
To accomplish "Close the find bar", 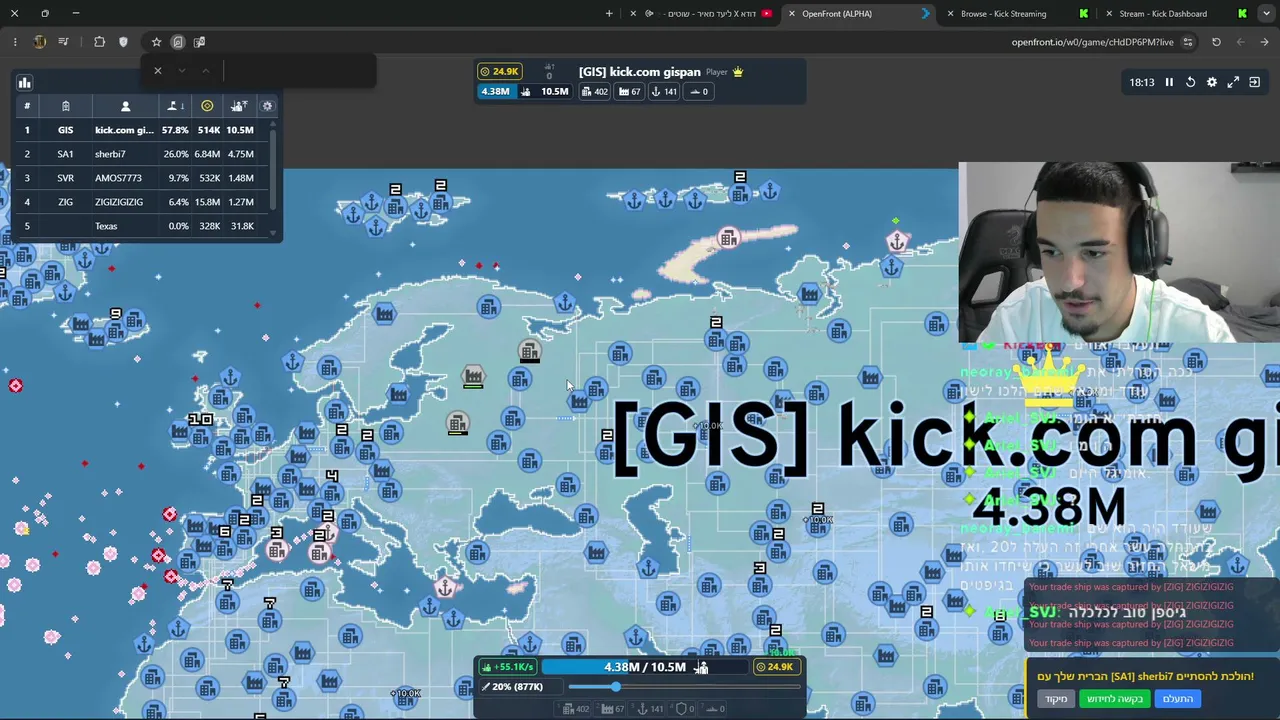I will 157,71.
